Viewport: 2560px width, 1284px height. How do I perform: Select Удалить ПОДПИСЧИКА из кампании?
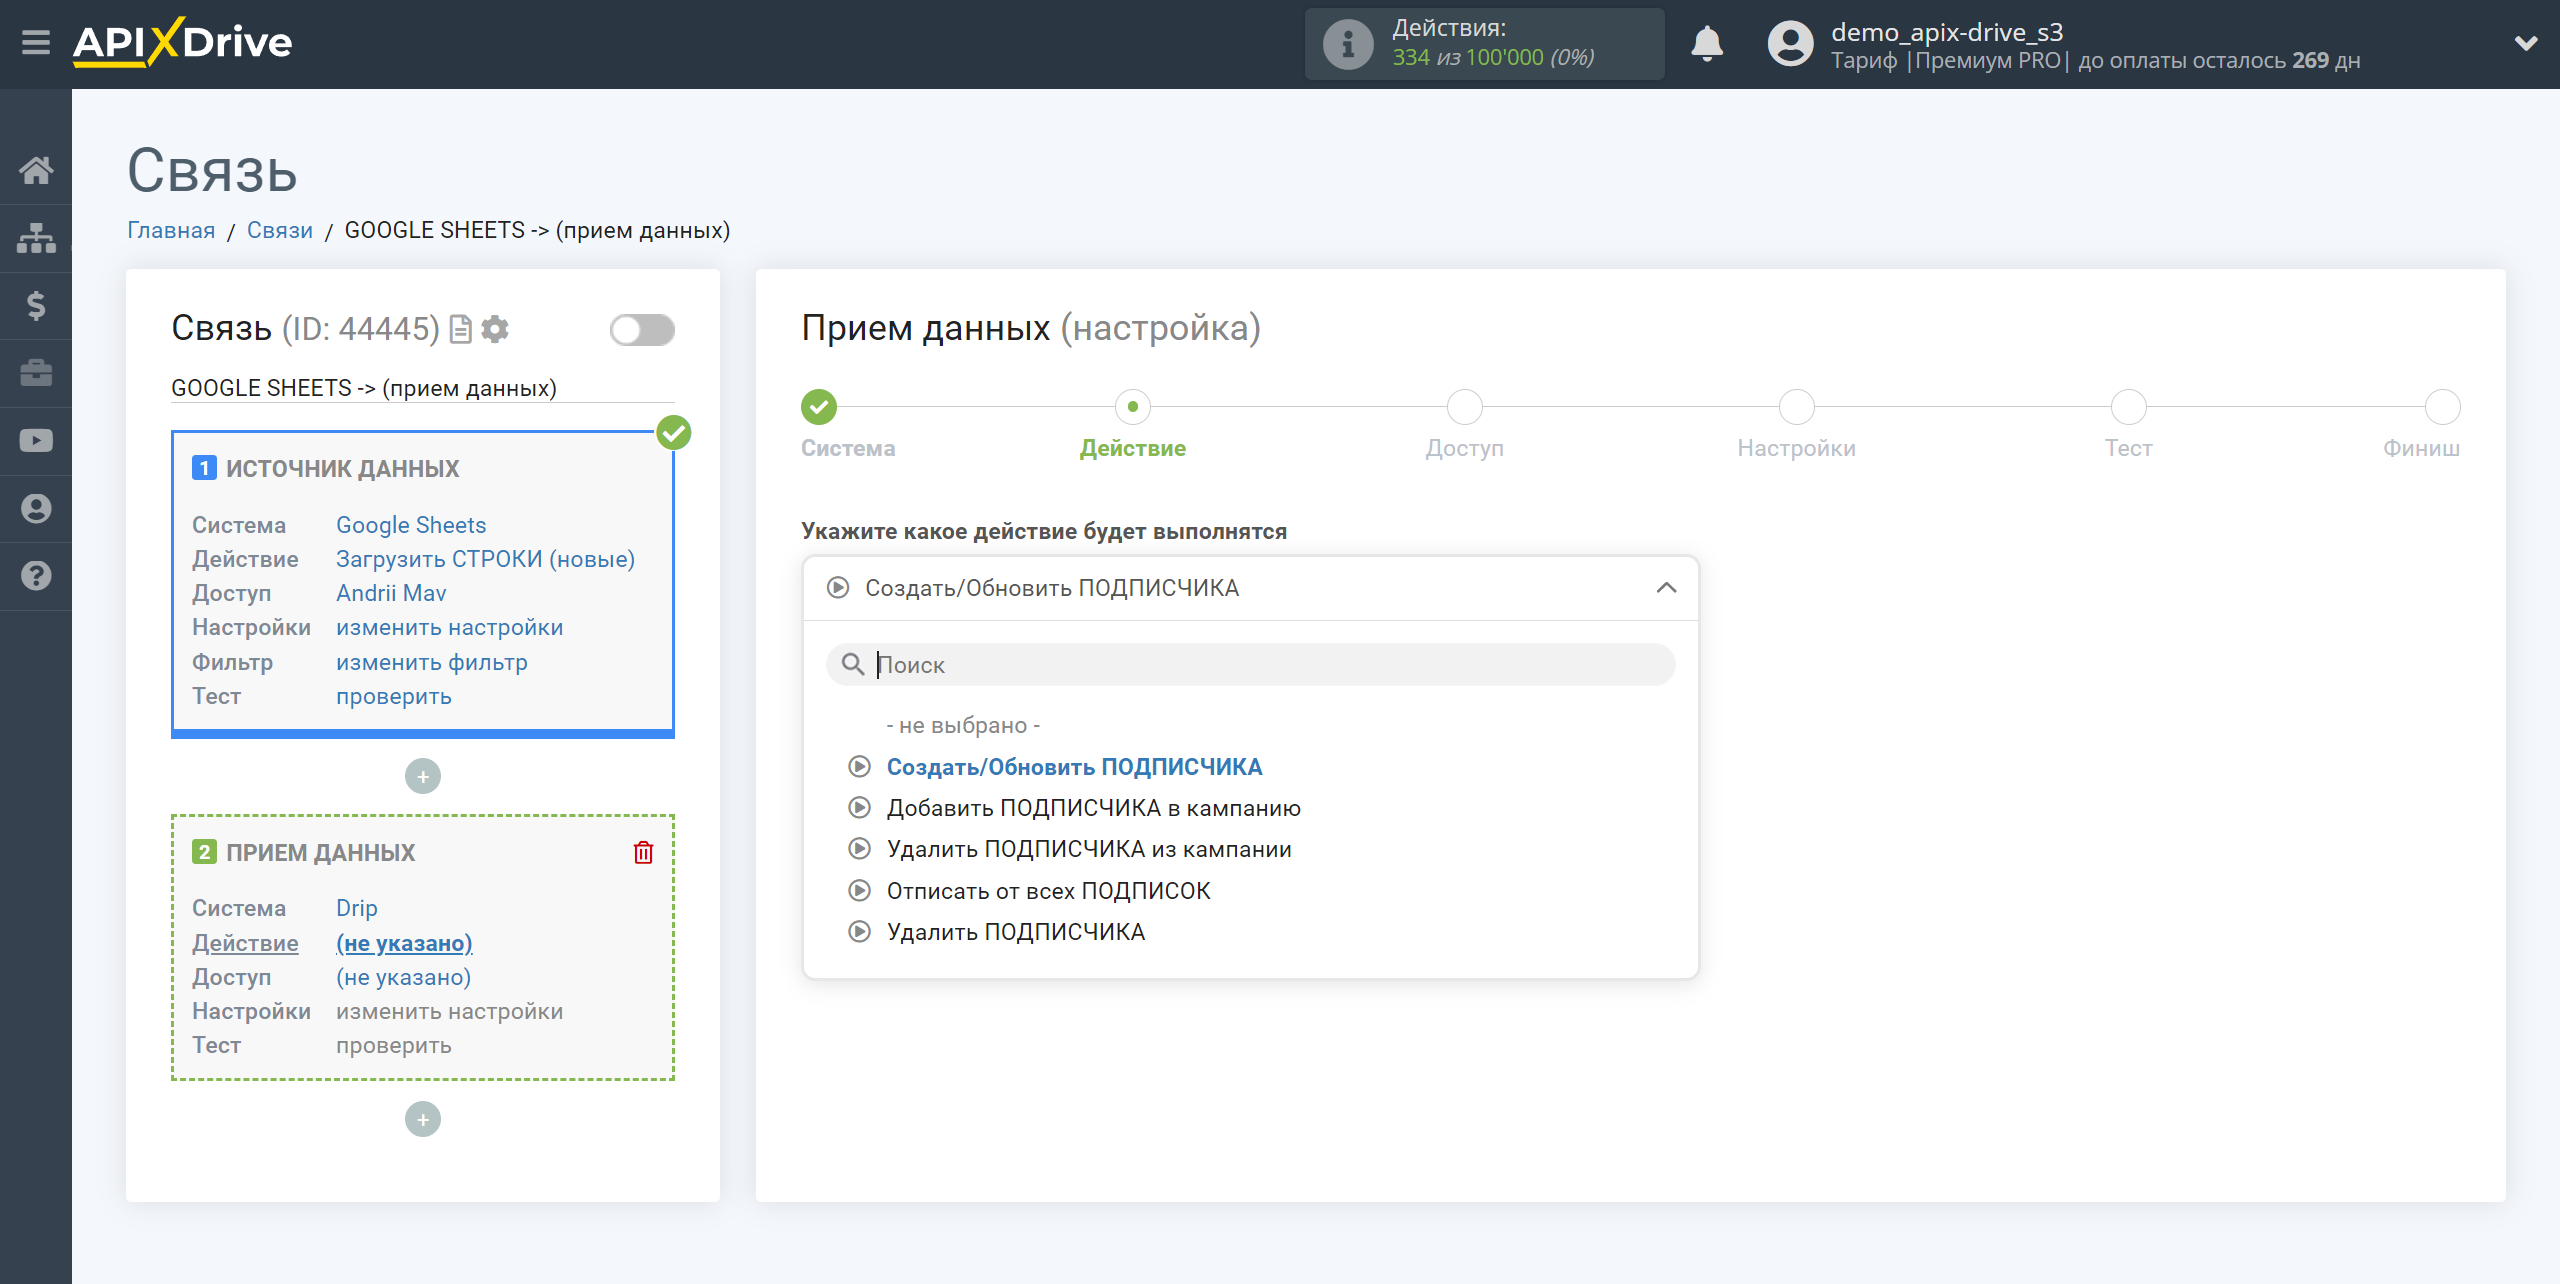click(x=1089, y=849)
